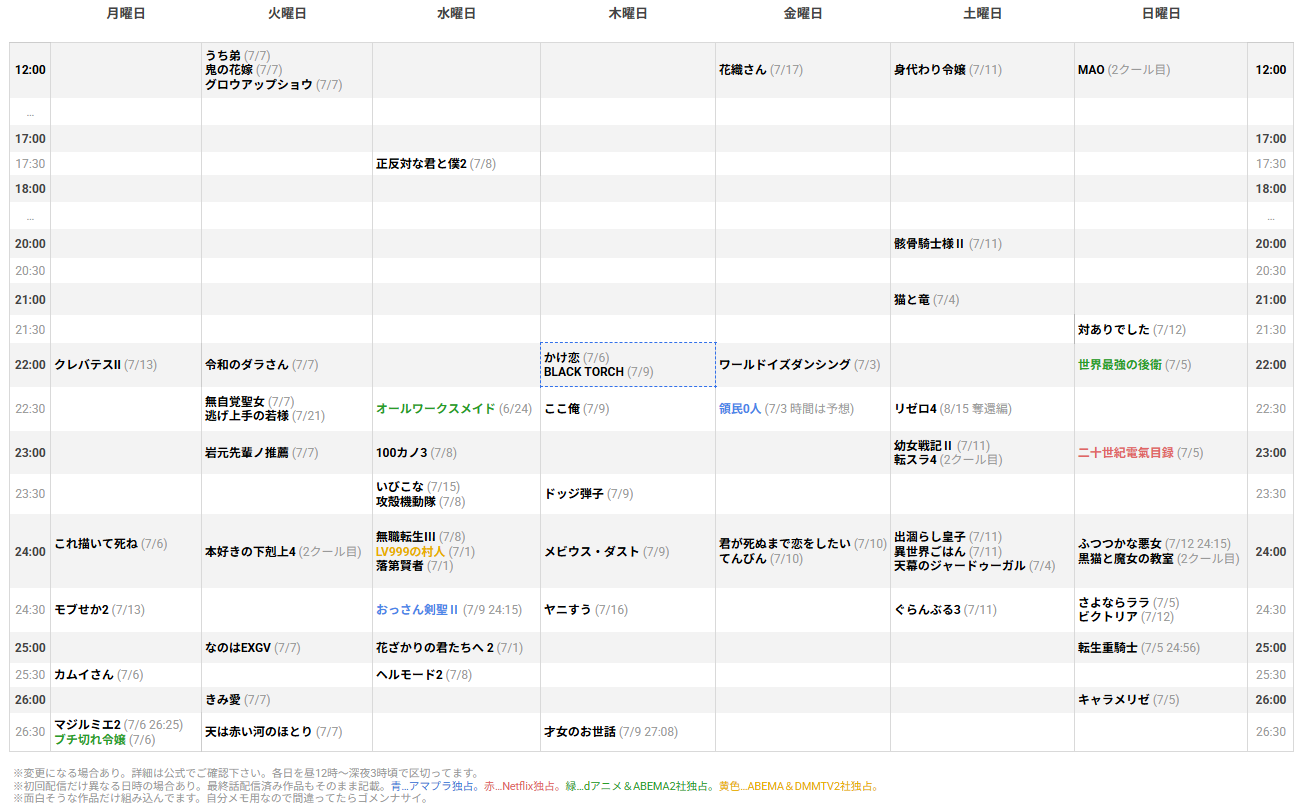Click いびこな at 23:30
Viewport: 1300px width, 812px height.
tap(400, 487)
